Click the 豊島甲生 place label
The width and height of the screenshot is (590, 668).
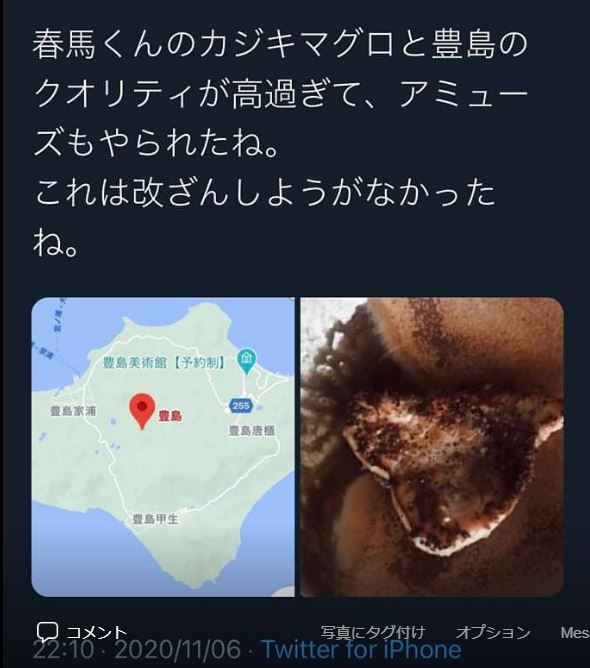click(155, 518)
